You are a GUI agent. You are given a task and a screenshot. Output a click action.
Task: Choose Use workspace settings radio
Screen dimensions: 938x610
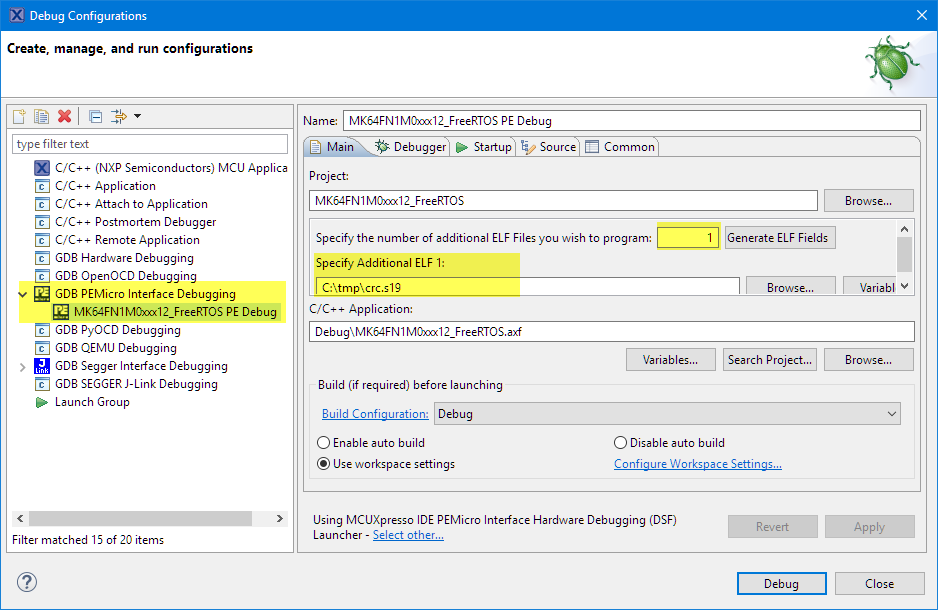pos(323,464)
